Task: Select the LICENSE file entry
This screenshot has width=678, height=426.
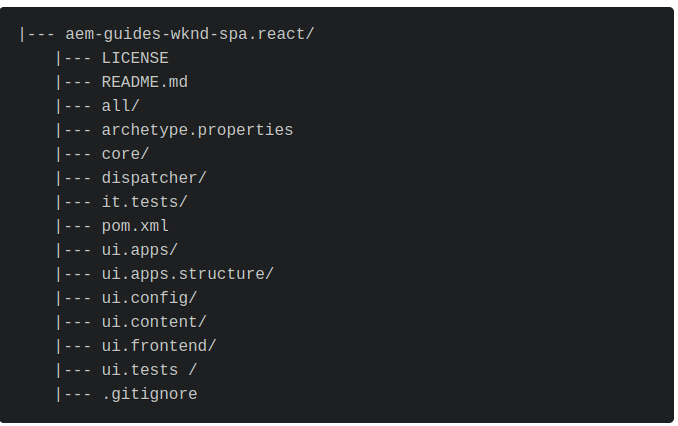Action: tap(135, 58)
